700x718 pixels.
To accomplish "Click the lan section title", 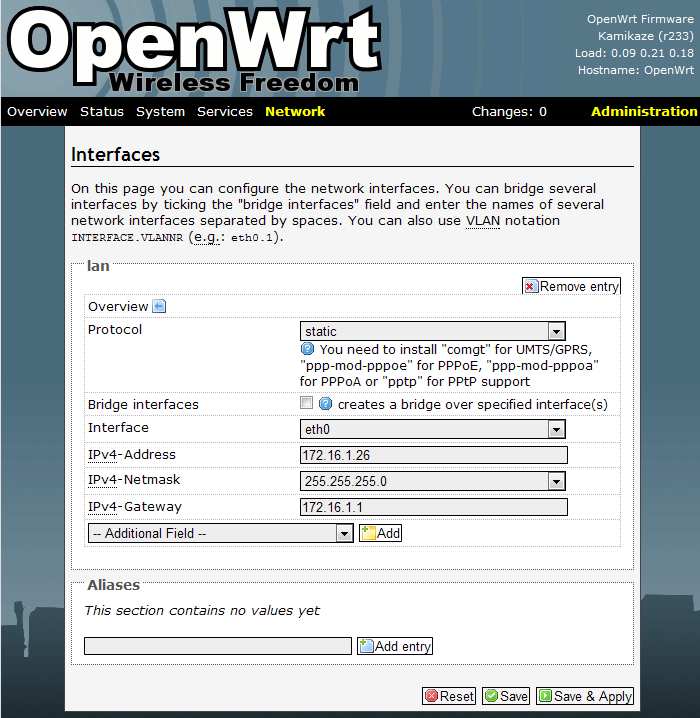I will (x=98, y=266).
